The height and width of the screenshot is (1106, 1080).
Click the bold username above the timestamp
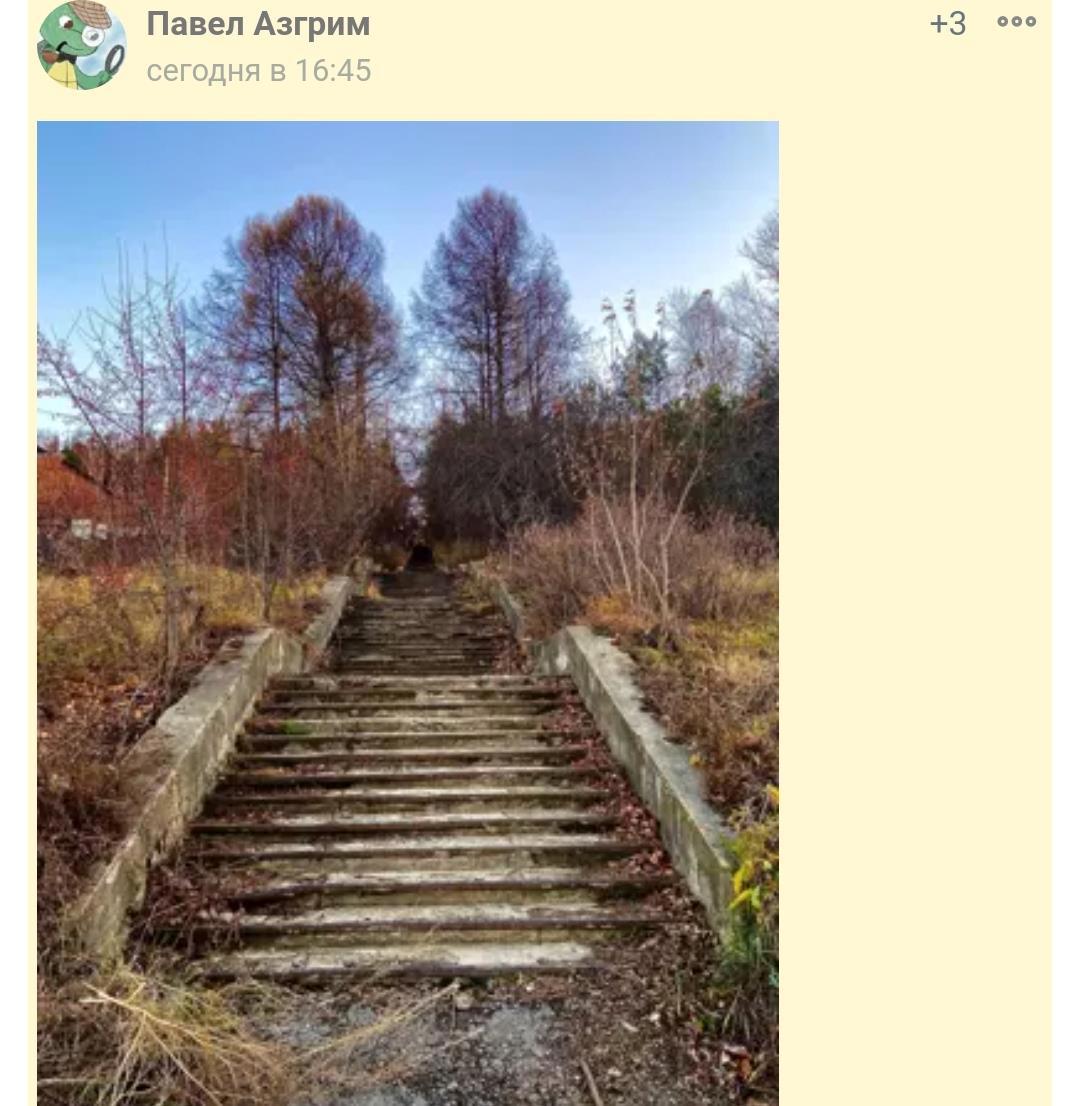click(258, 24)
